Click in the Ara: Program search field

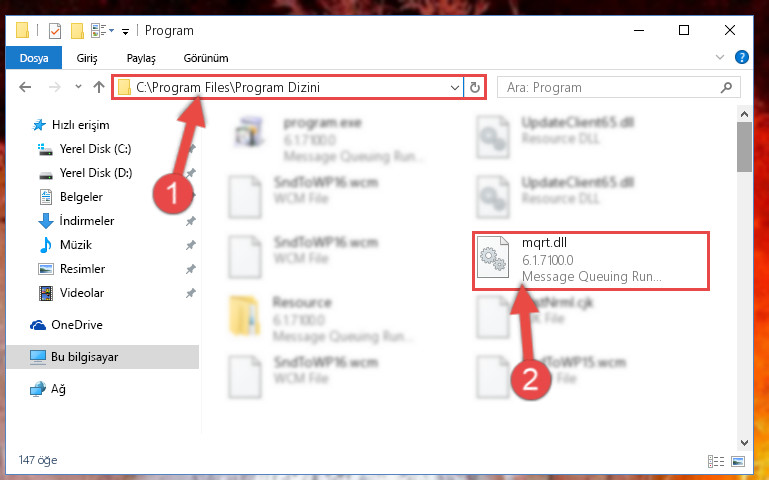(x=608, y=87)
